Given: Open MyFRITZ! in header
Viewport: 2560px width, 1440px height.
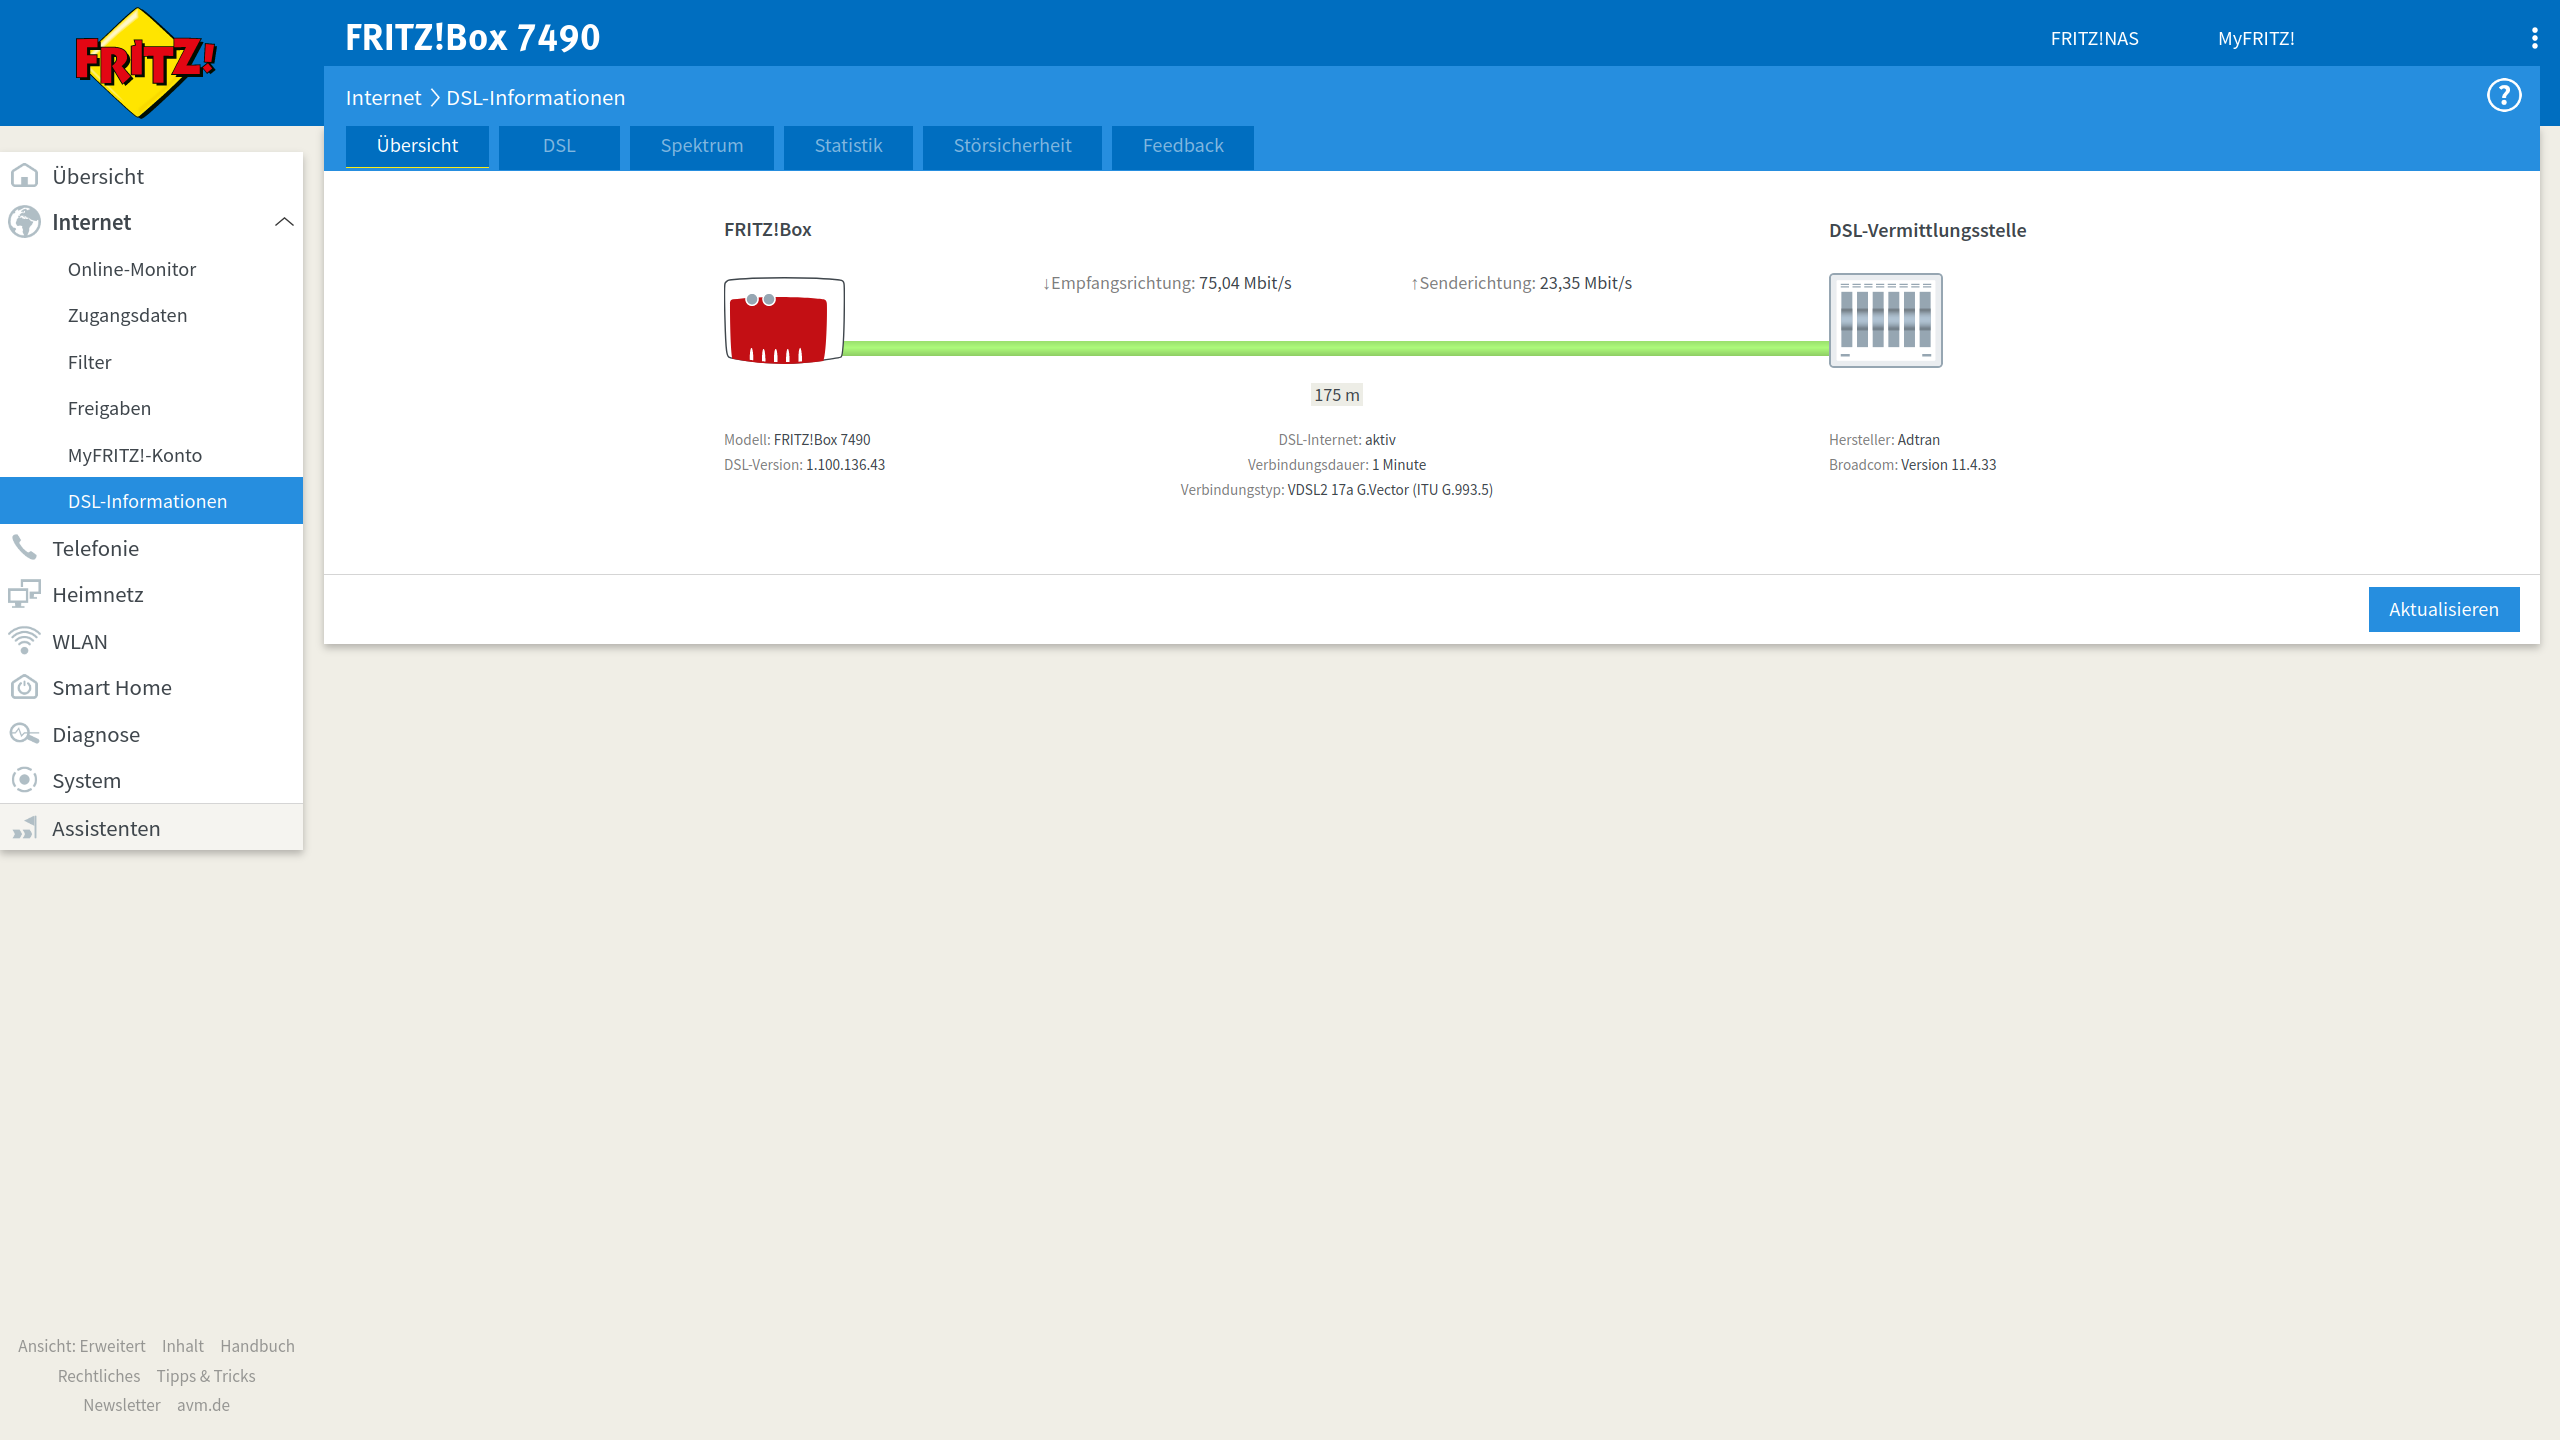Looking at the screenshot, I should coord(2256,38).
